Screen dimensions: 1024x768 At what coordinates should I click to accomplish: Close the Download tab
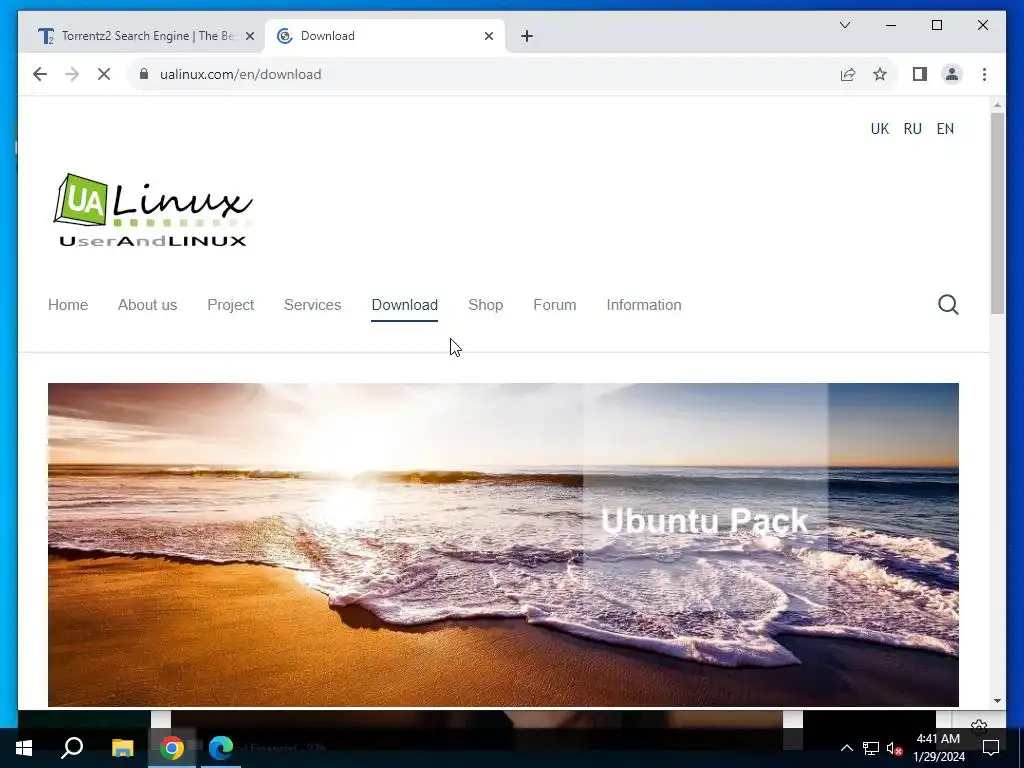click(x=488, y=36)
